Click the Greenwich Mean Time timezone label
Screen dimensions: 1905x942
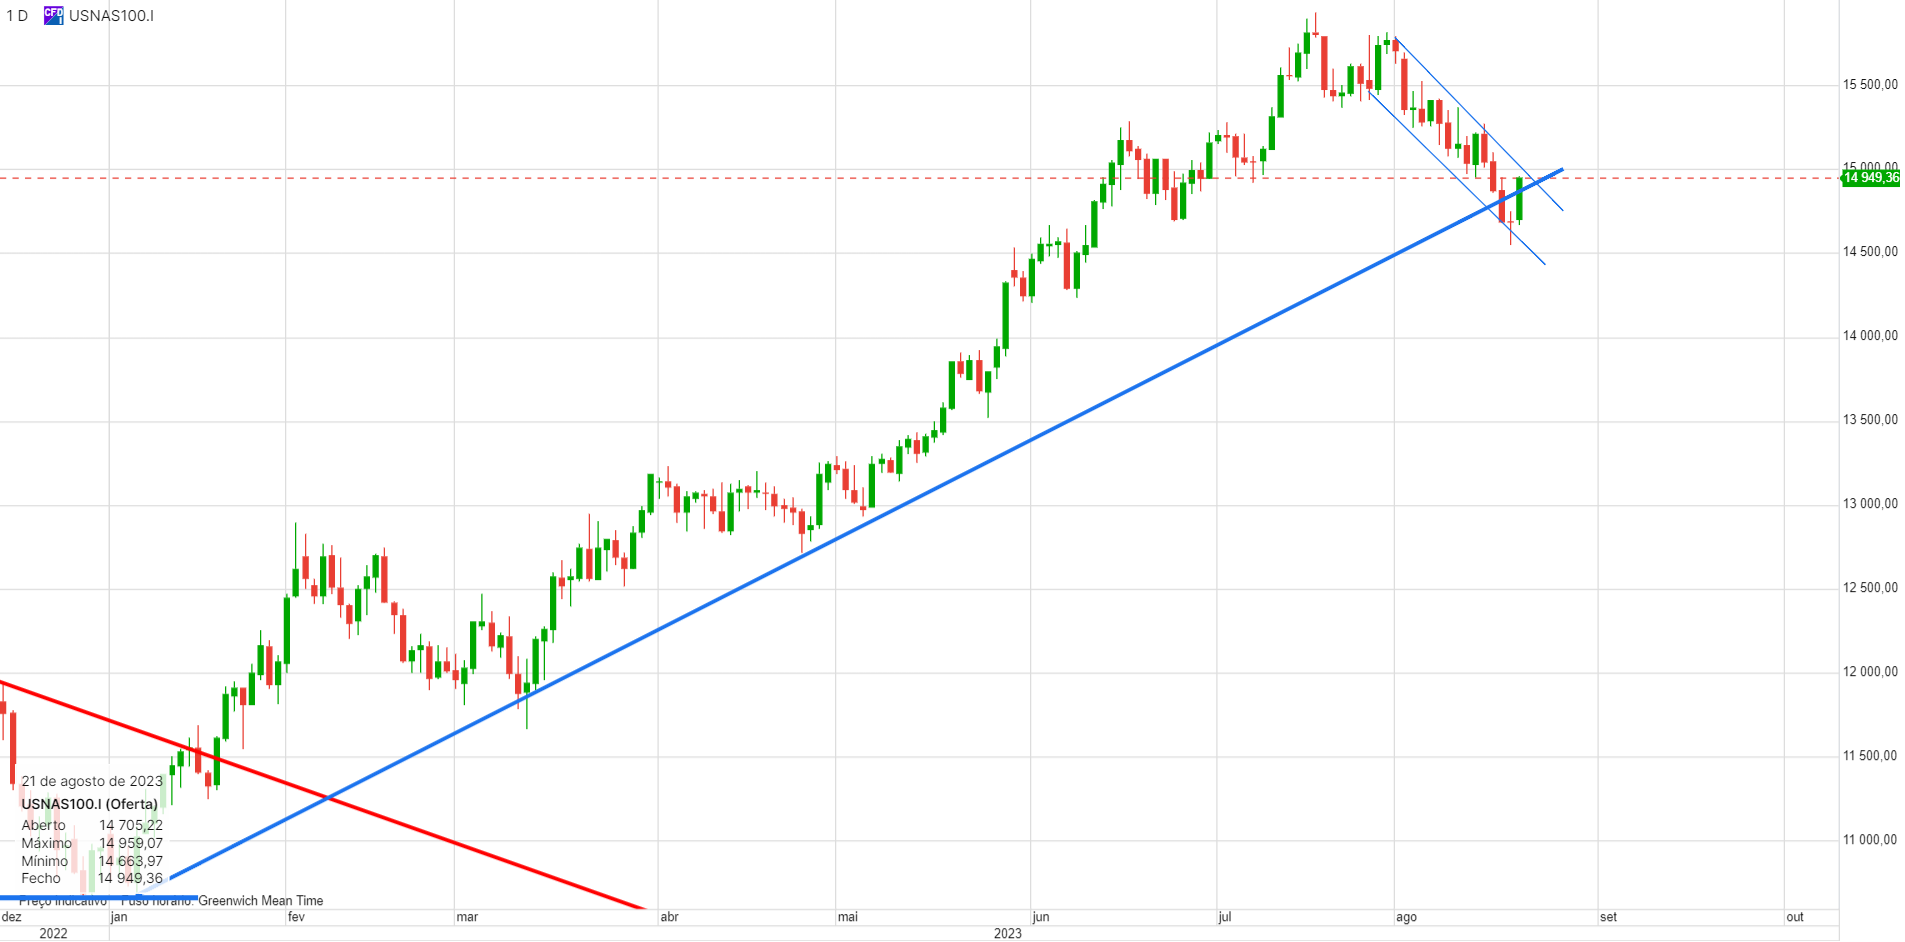[x=260, y=901]
